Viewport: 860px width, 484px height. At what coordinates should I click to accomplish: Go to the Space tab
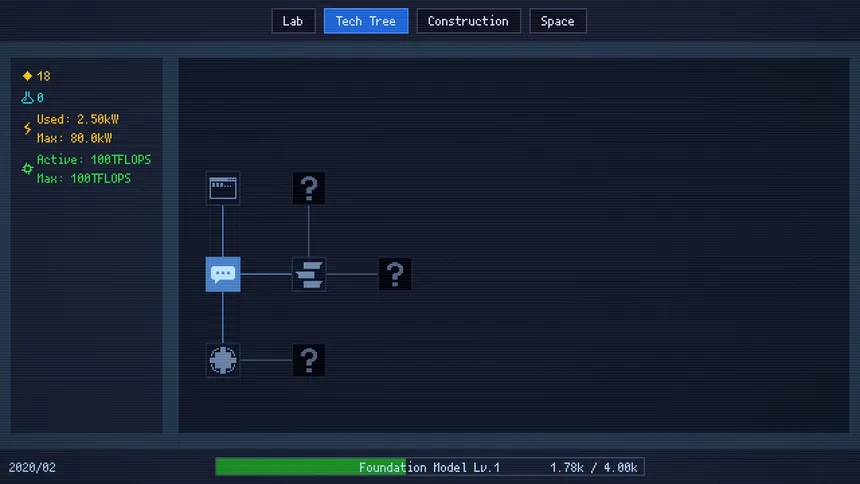pyautogui.click(x=558, y=21)
